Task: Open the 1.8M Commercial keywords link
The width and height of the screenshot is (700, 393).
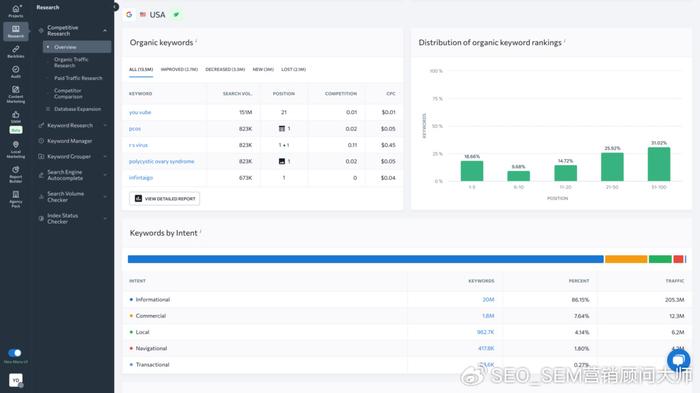Action: click(488, 316)
